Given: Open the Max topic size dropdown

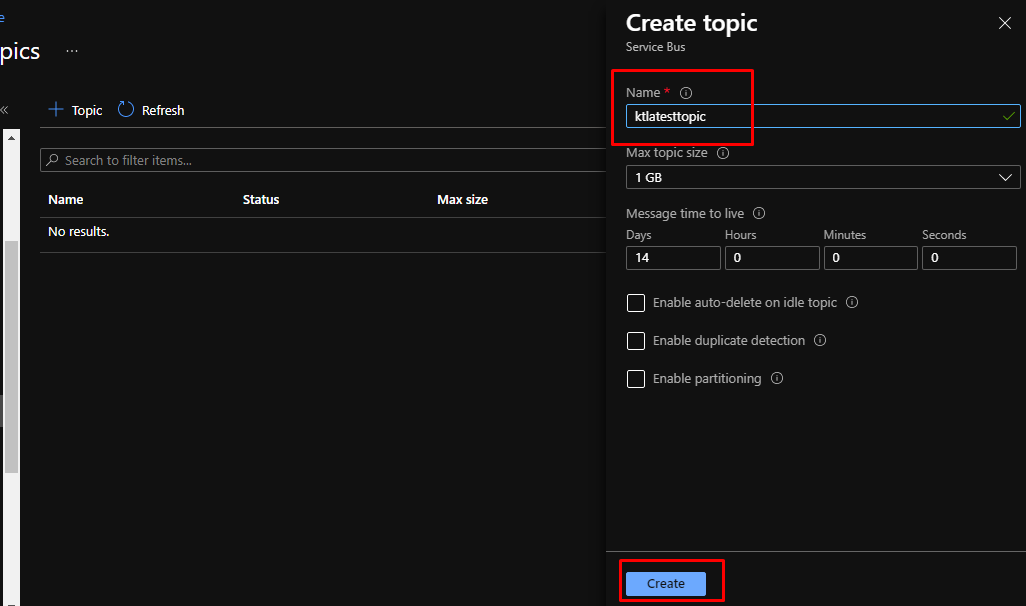Looking at the screenshot, I should (822, 177).
